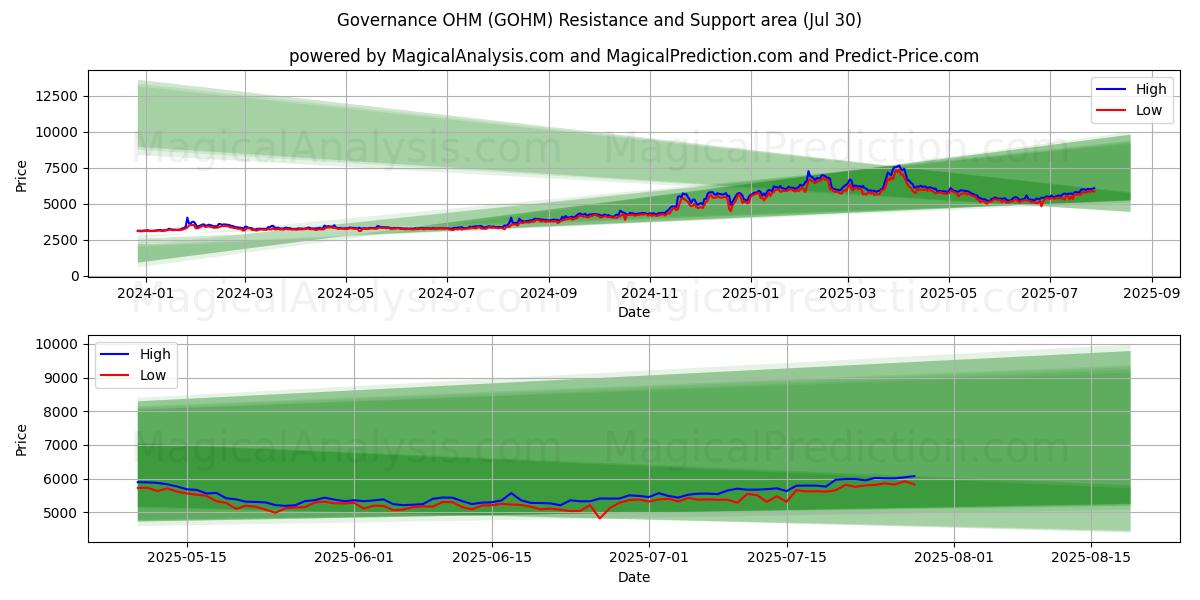Click the "2025-09" x-axis tick label
Viewport: 1200px width, 600px height.
coord(1152,293)
